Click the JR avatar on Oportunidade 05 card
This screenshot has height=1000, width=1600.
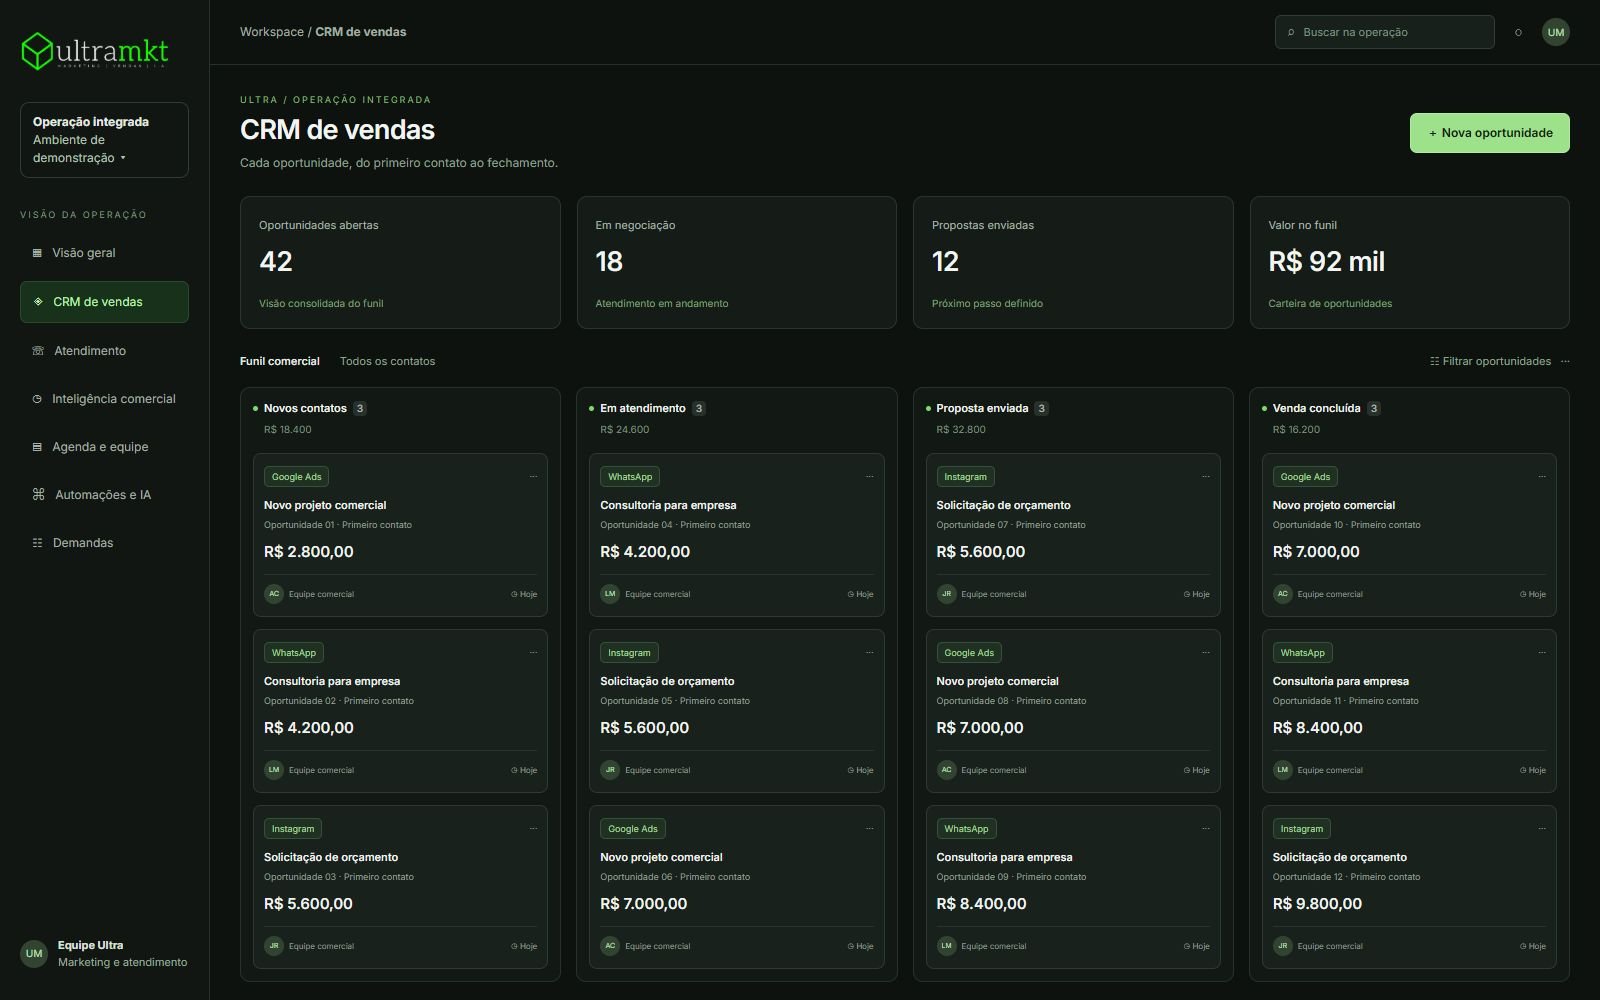610,770
